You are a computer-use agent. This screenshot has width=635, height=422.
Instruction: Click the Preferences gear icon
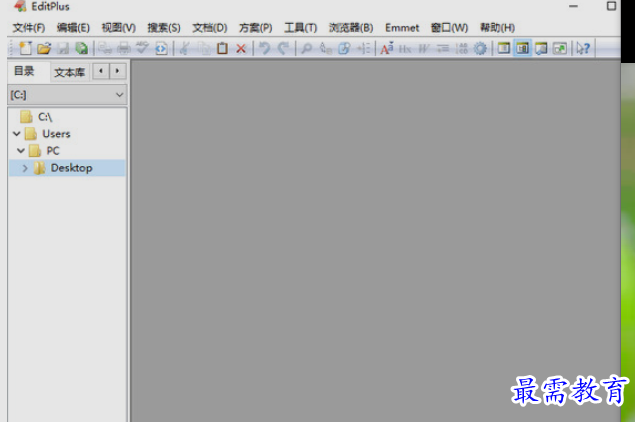pyautogui.click(x=480, y=49)
